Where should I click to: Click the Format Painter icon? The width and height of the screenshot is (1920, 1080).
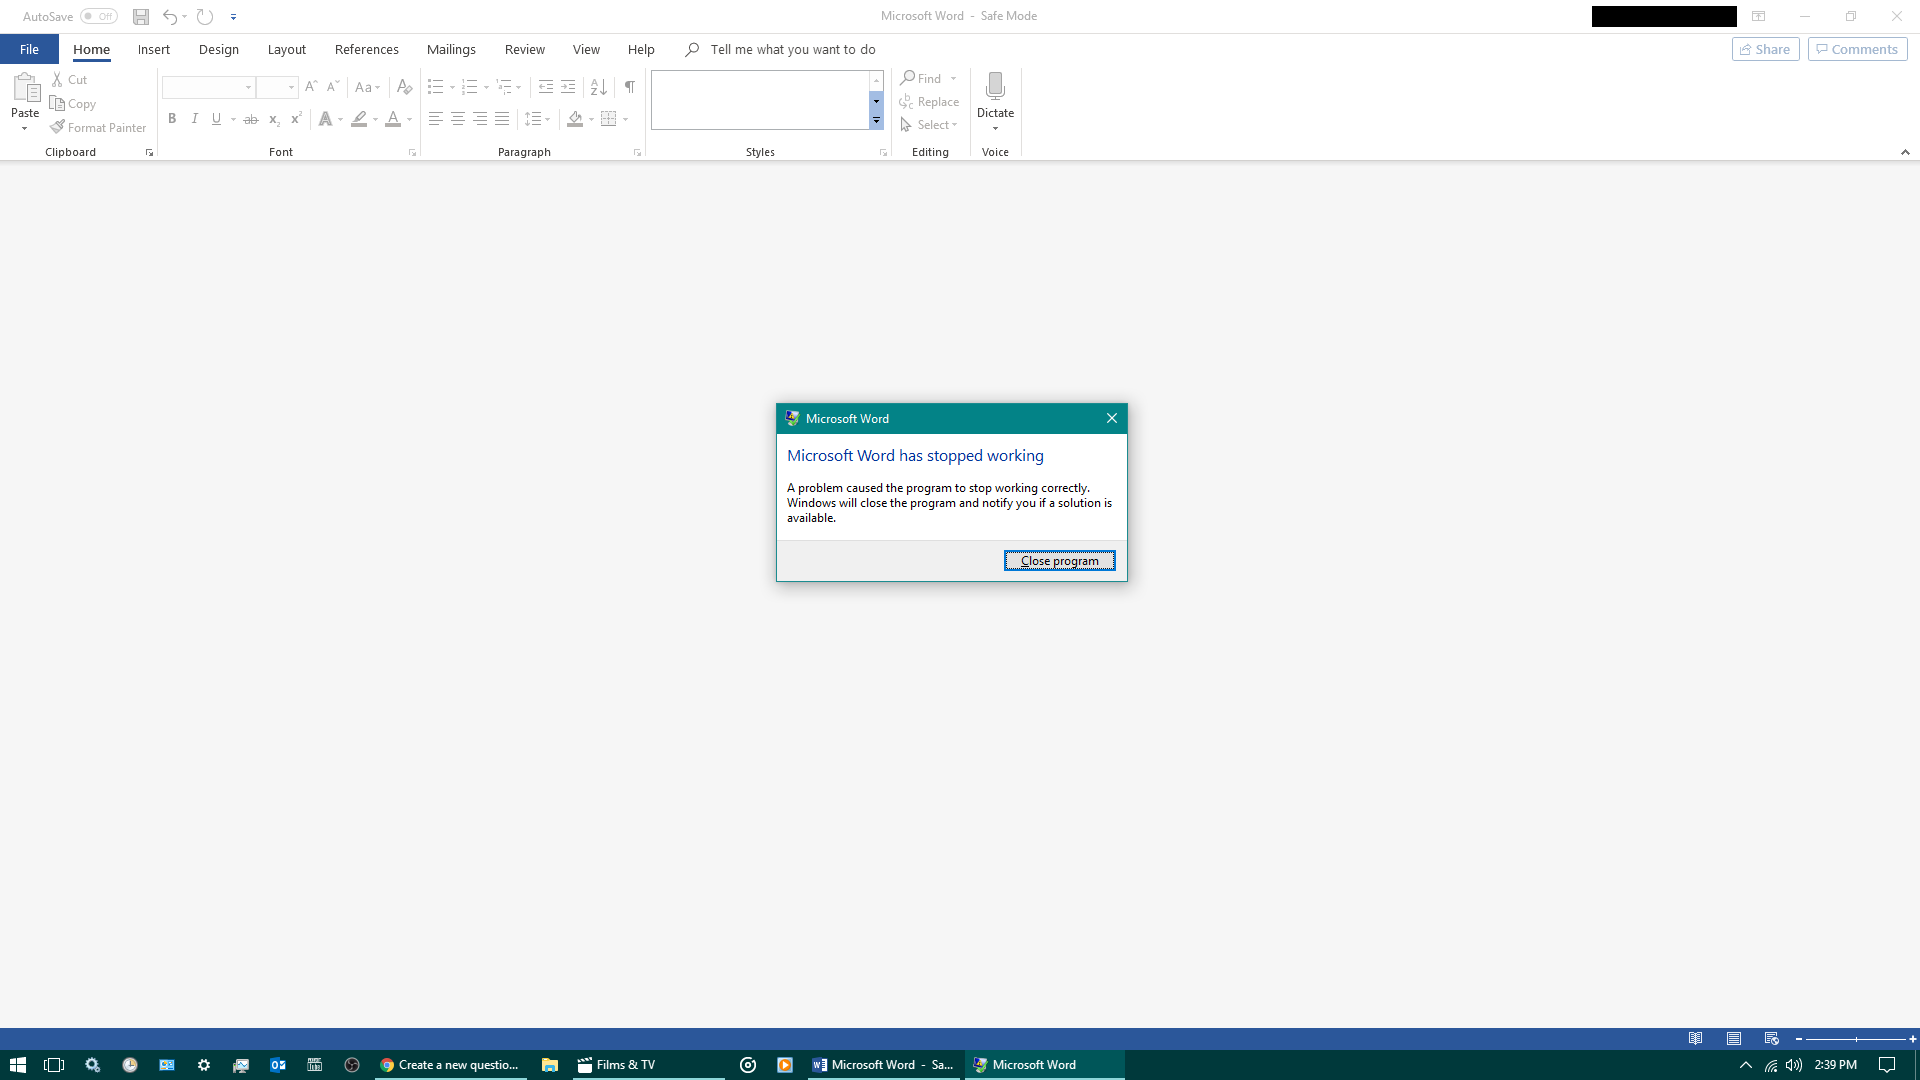point(58,127)
